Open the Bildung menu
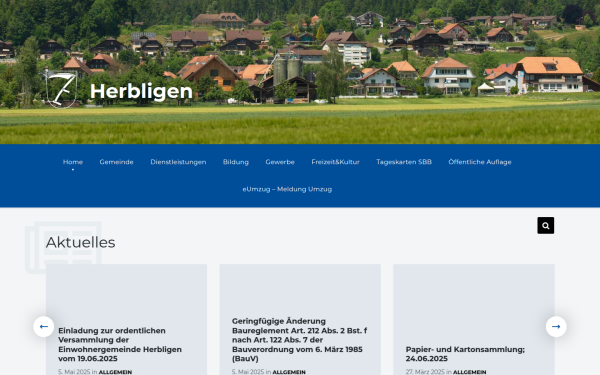This screenshot has width=600, height=375. (236, 162)
